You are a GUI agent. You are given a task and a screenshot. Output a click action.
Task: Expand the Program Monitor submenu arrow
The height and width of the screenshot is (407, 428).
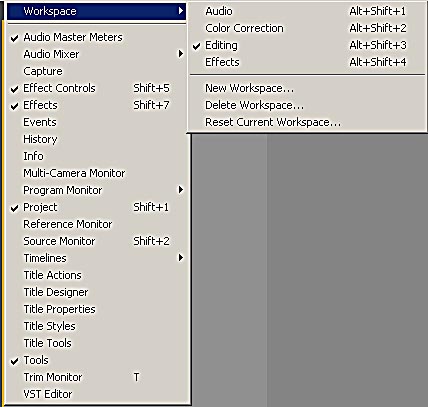(180, 190)
